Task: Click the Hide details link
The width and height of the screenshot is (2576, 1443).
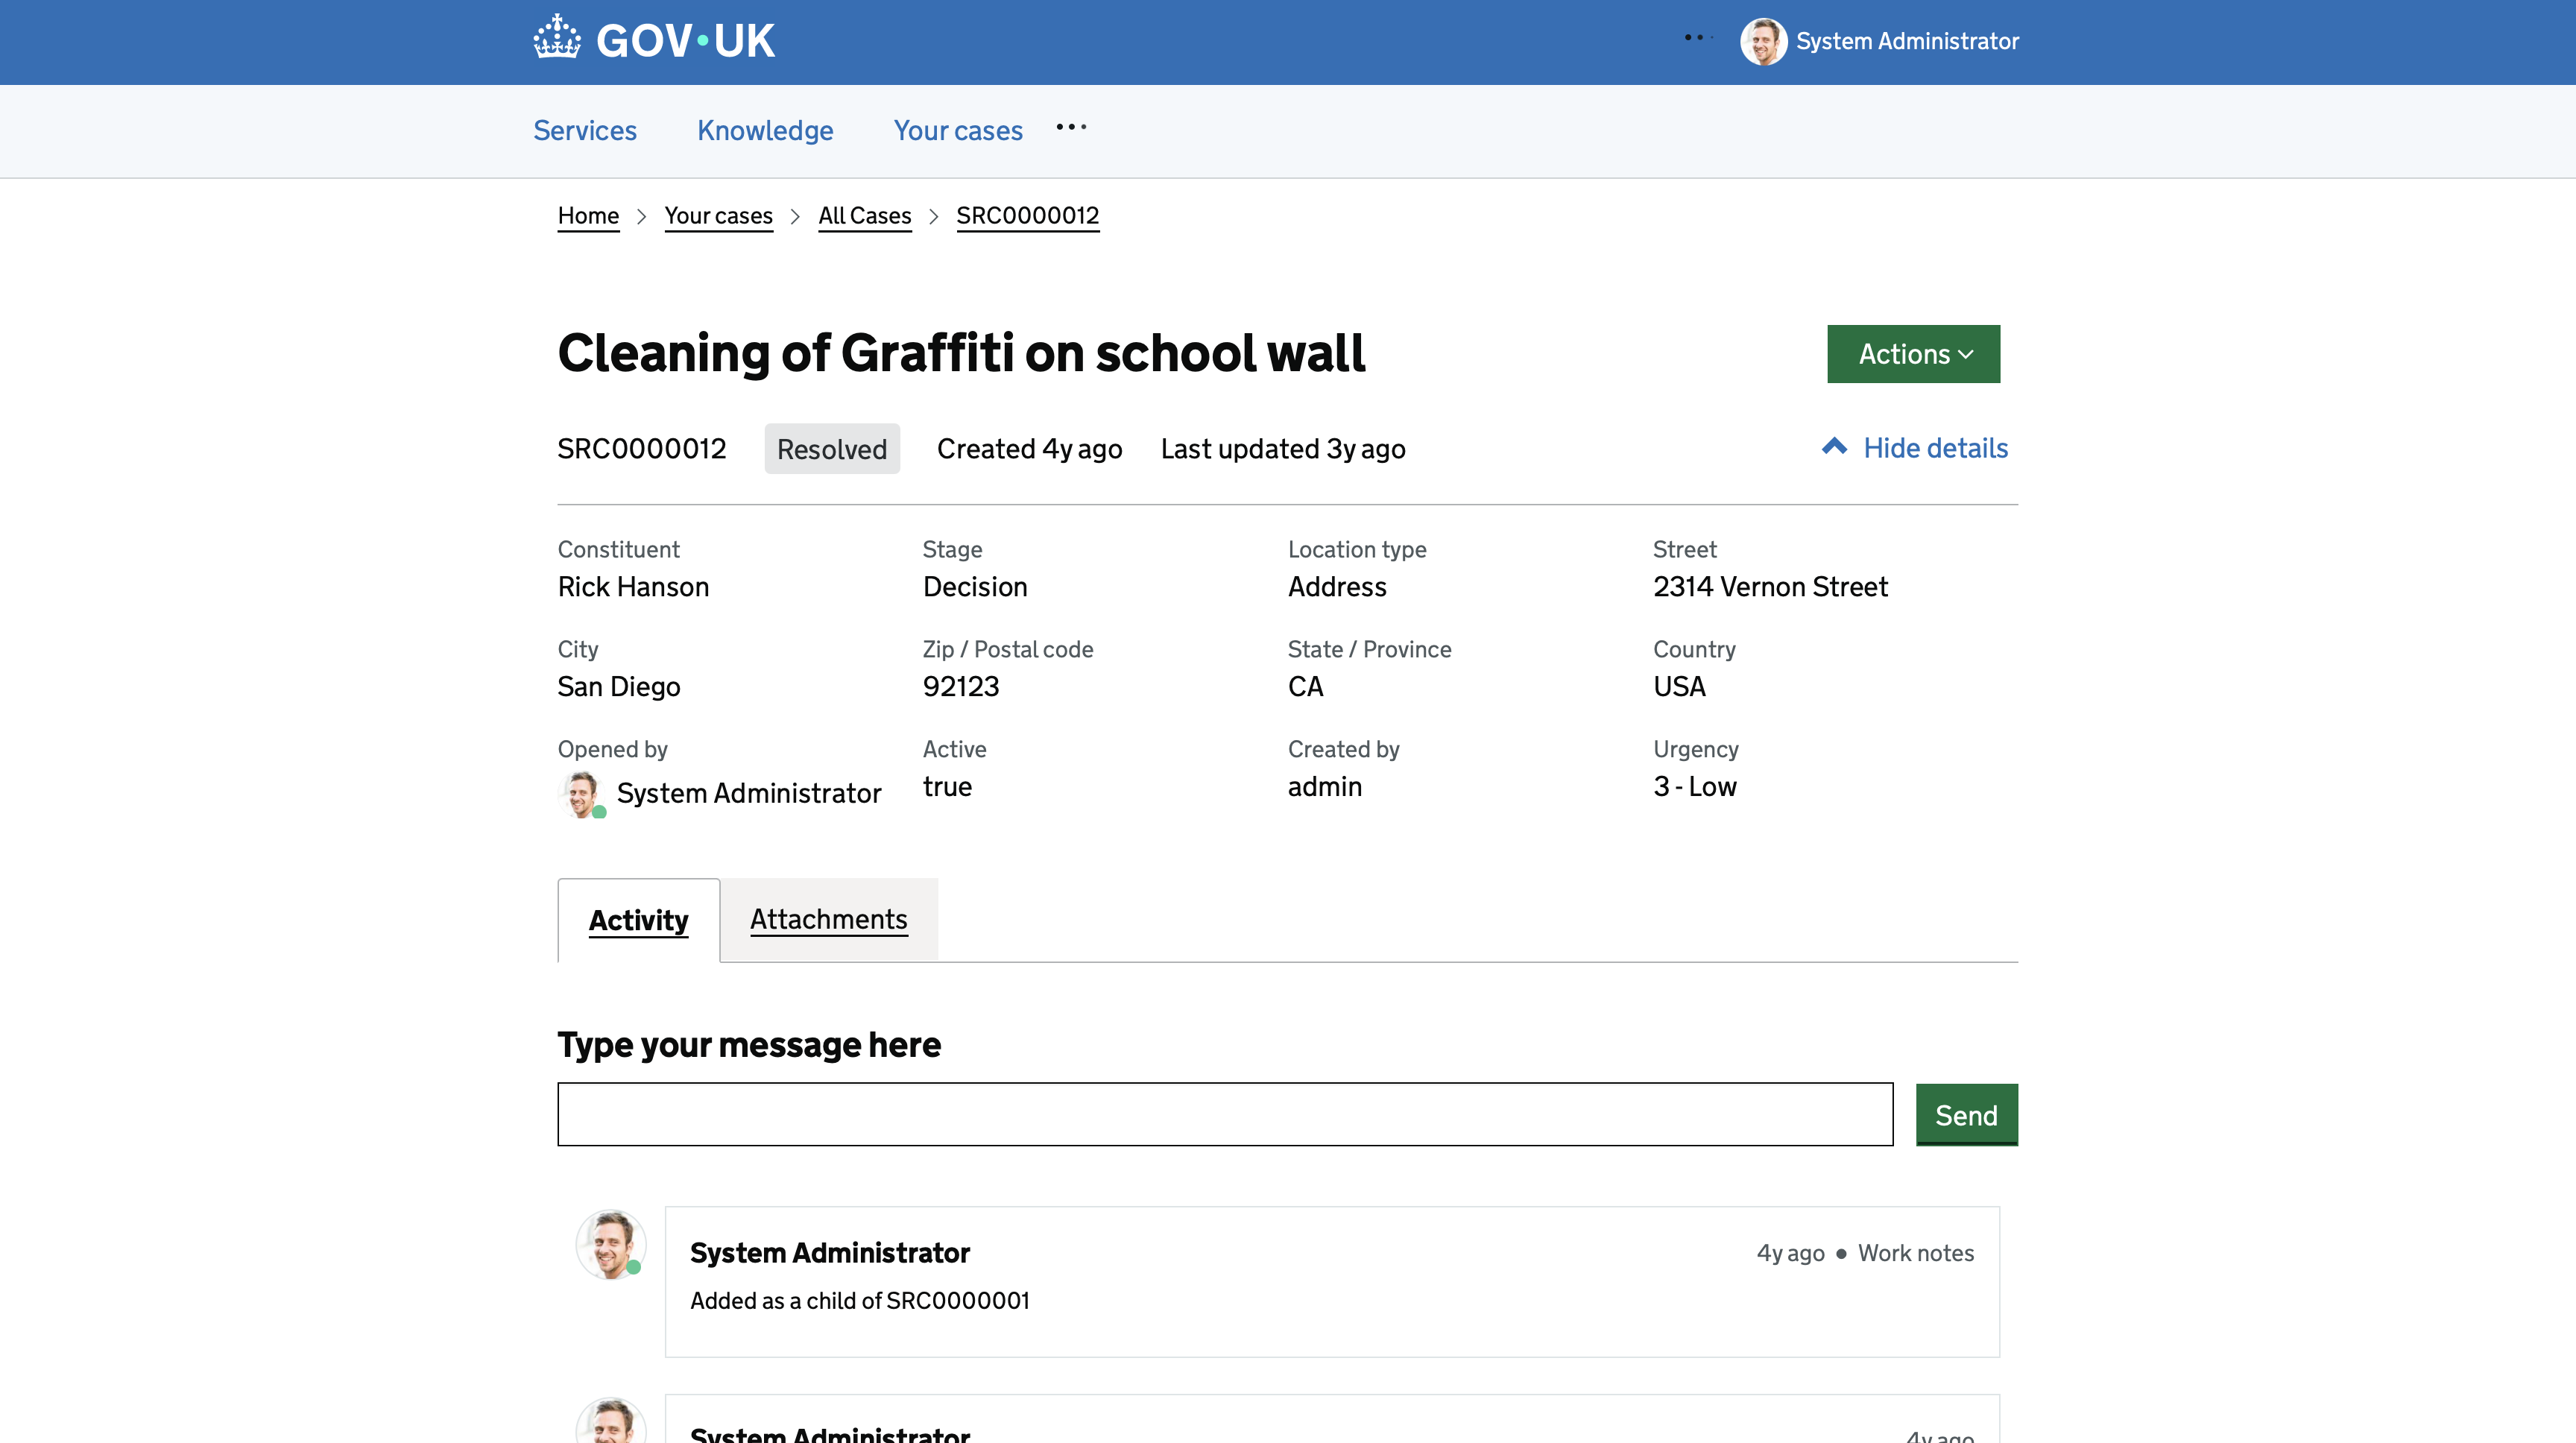Action: (1935, 448)
